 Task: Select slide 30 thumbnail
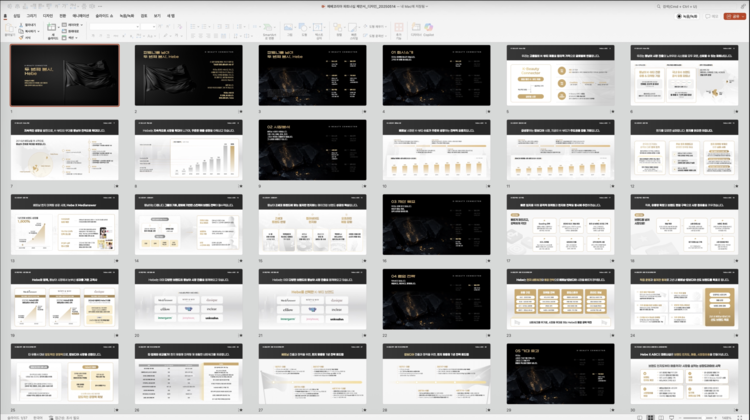click(684, 374)
